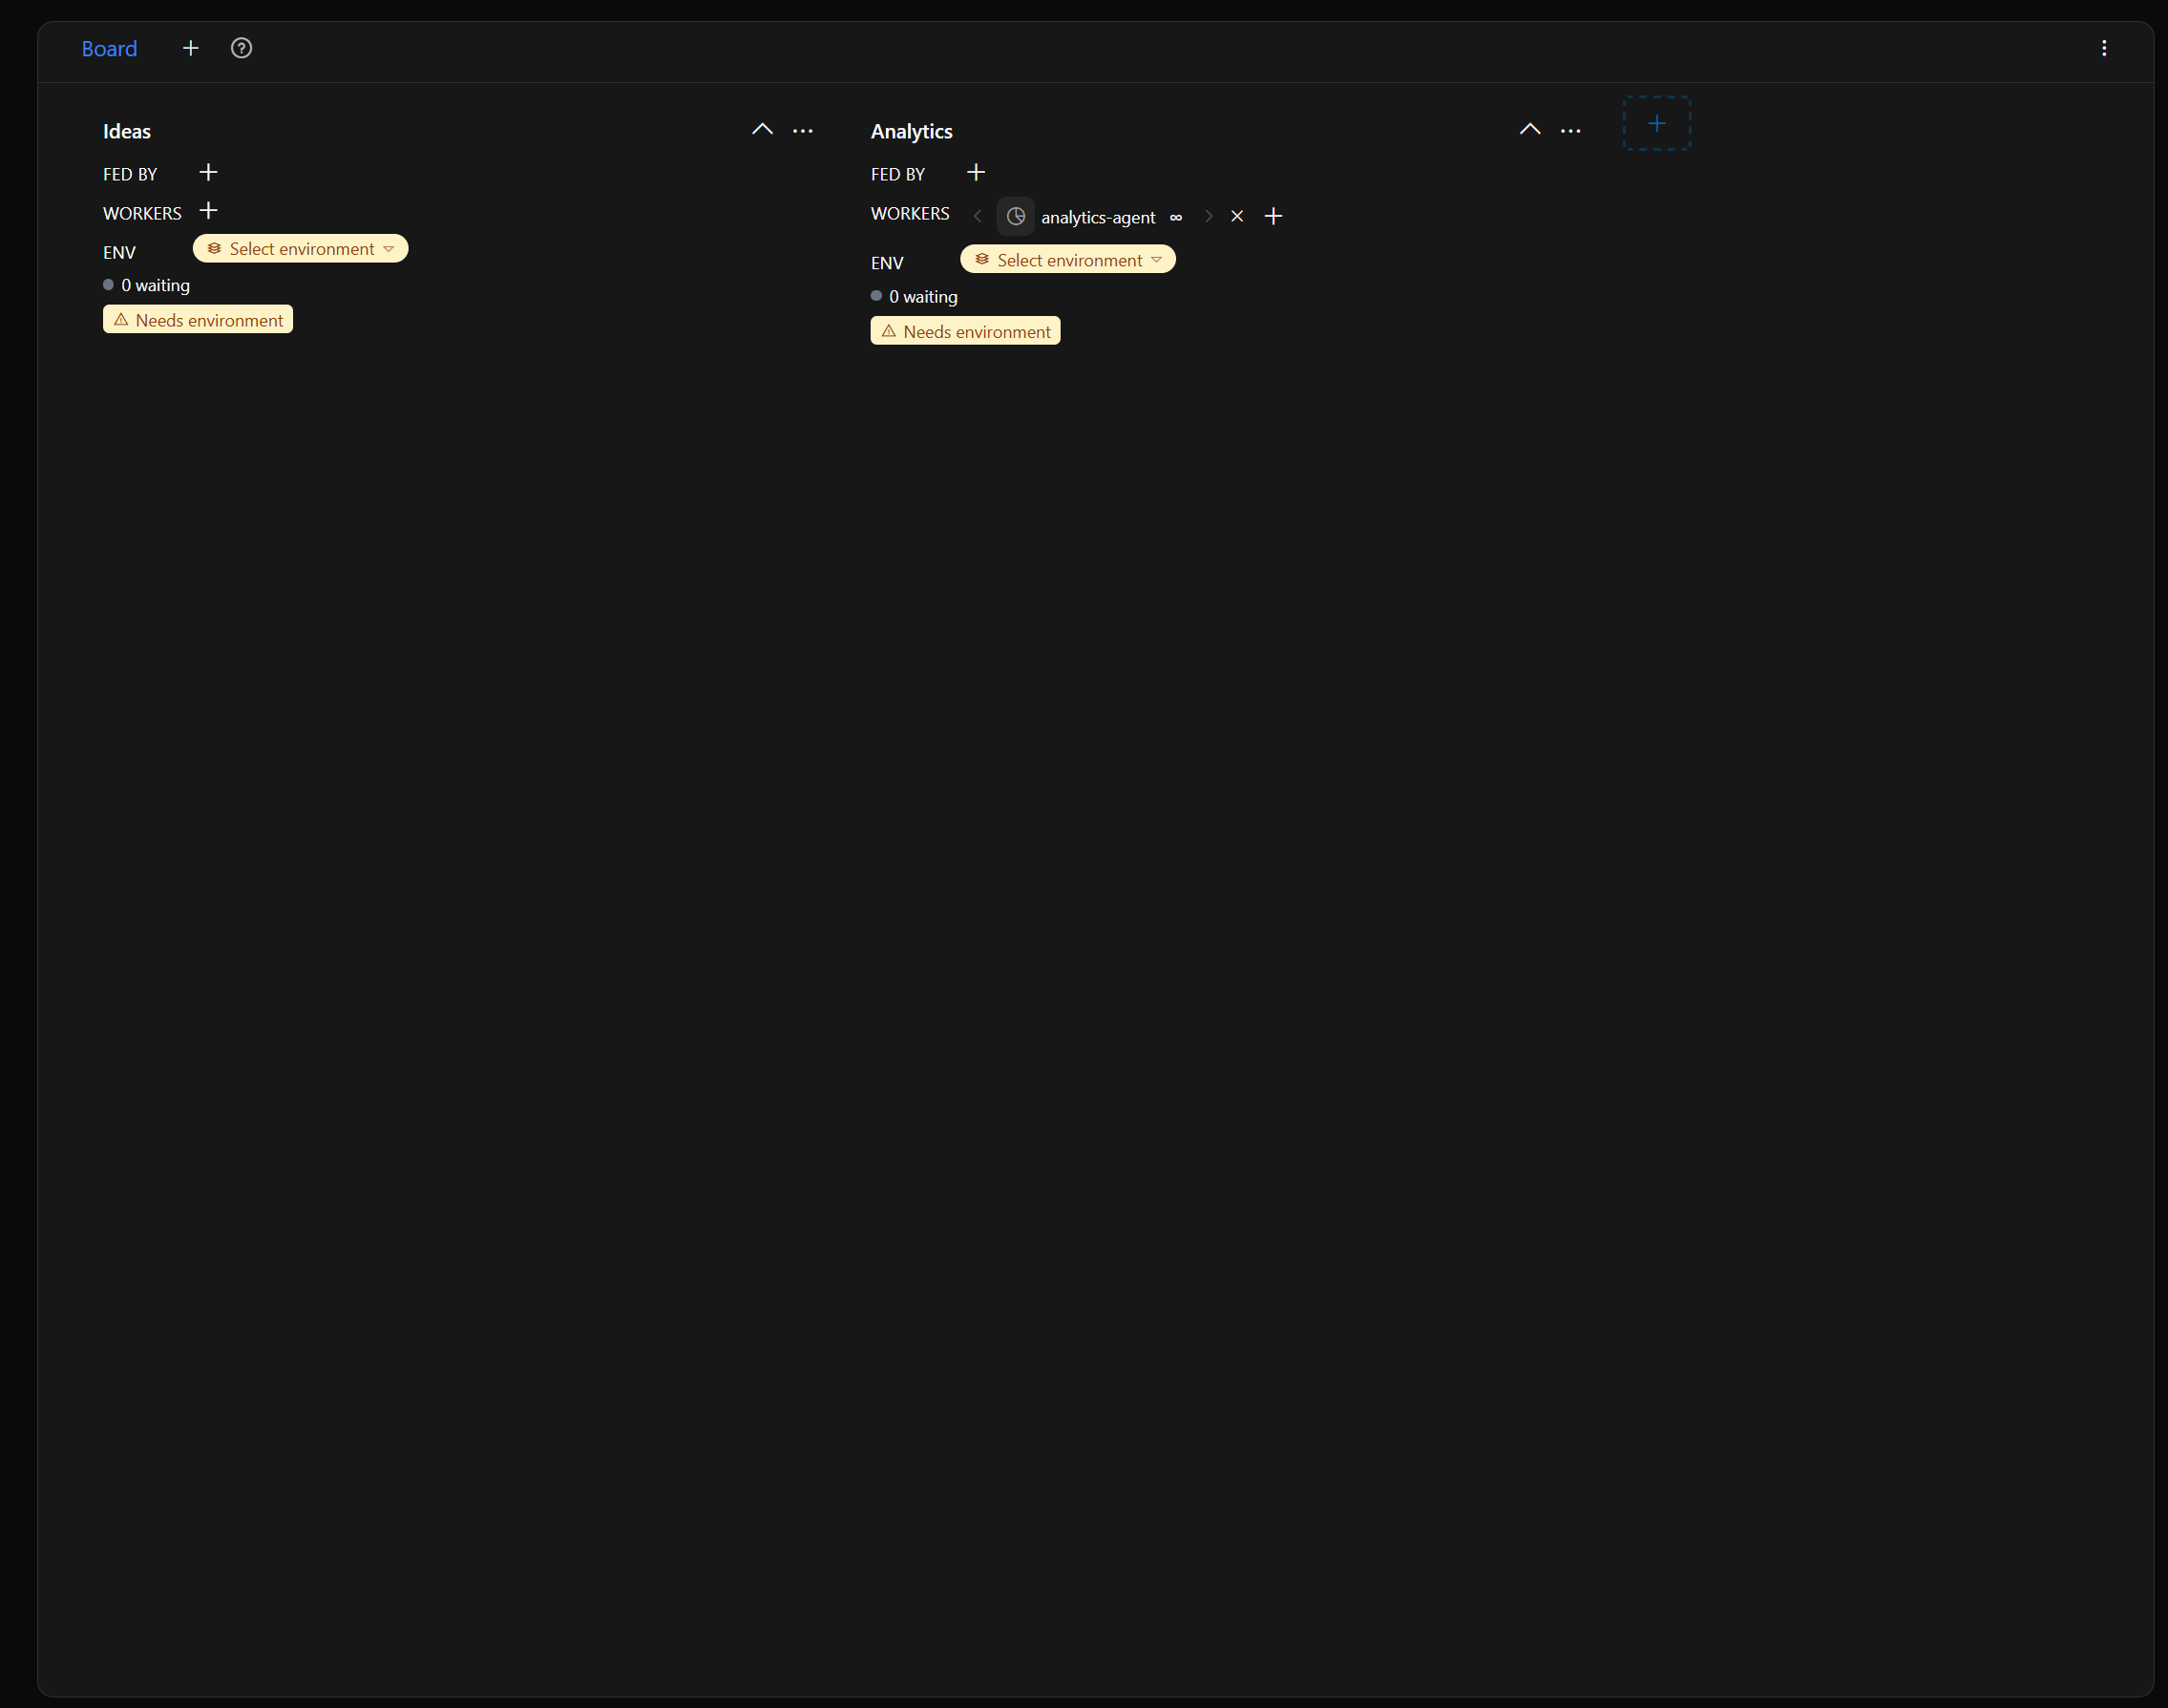Open the Ideas column options menu
The image size is (2168, 1708).
(x=803, y=131)
